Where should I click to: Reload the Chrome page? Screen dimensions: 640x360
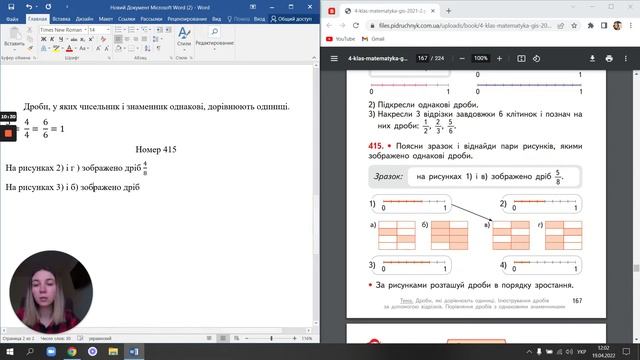point(356,25)
